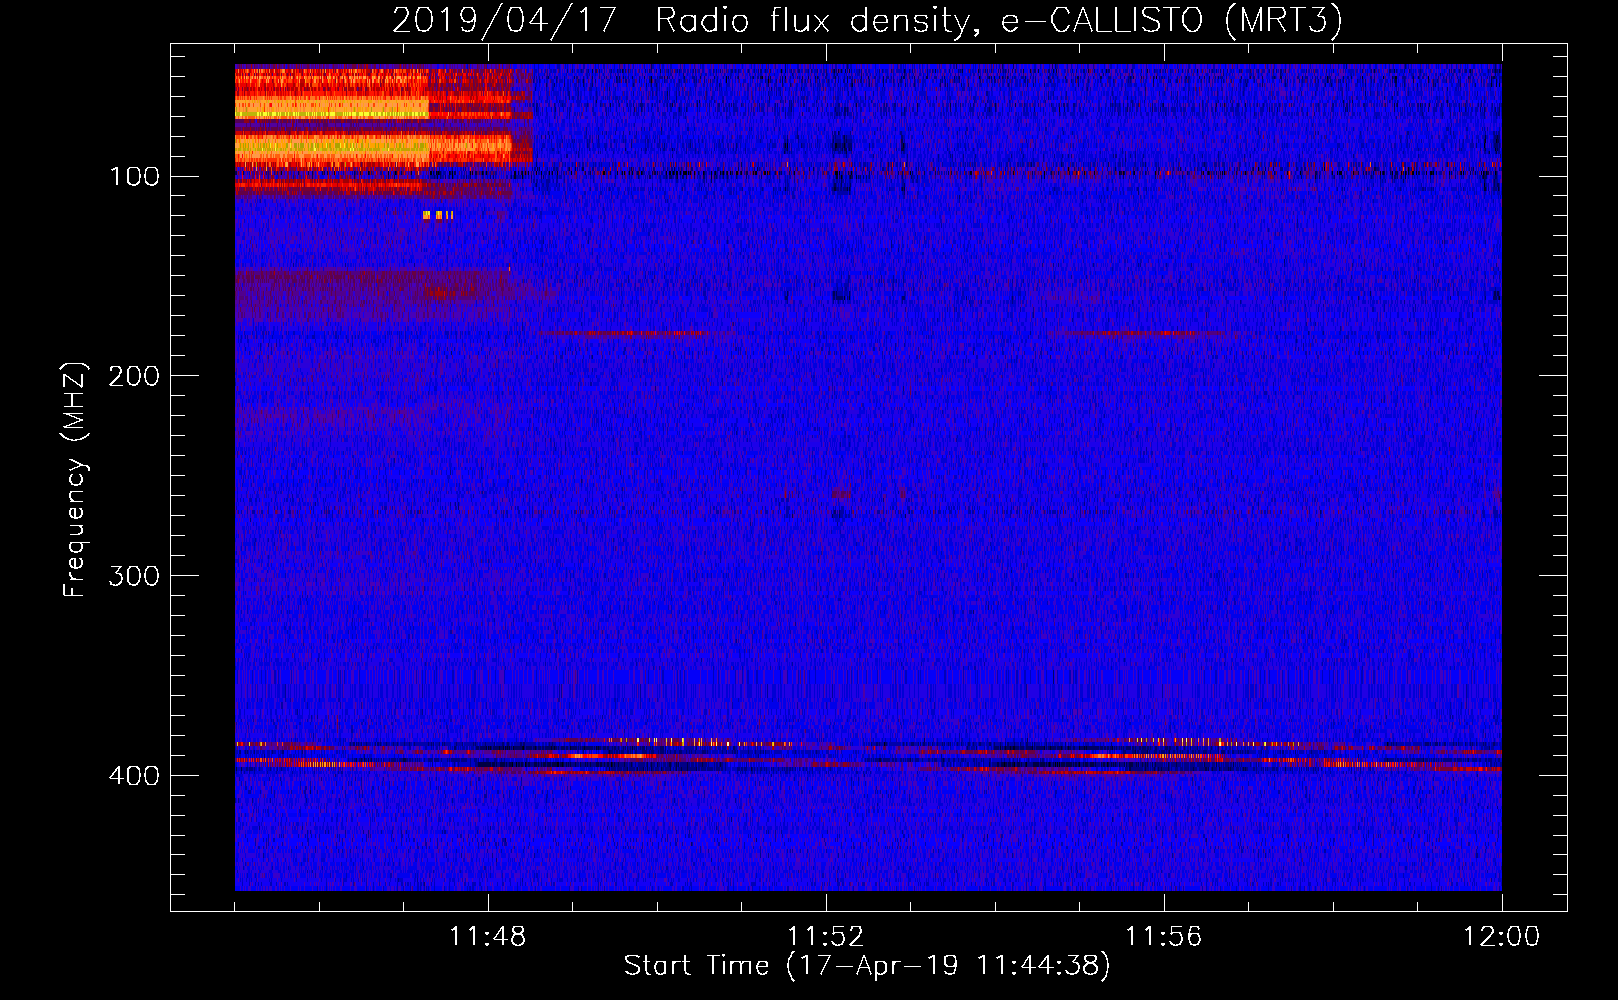This screenshot has height=1000, width=1618.
Task: Click the bright yellow burst band near 90 MHz
Action: pyautogui.click(x=332, y=148)
